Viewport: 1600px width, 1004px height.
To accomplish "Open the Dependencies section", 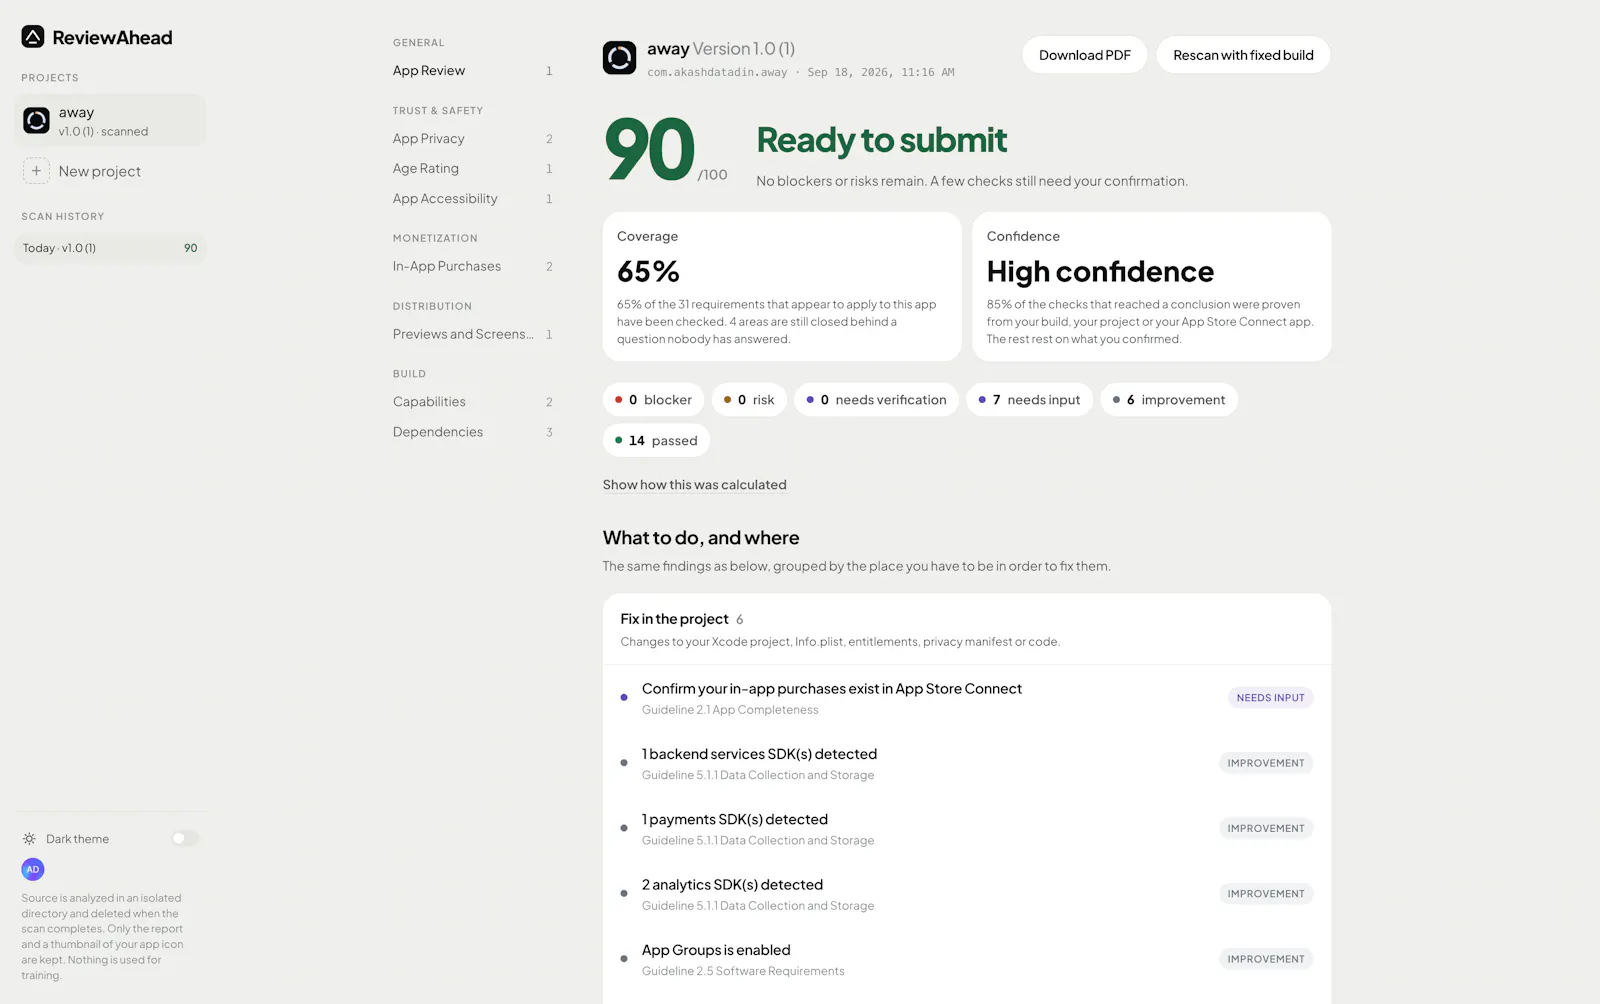I will 472,432.
